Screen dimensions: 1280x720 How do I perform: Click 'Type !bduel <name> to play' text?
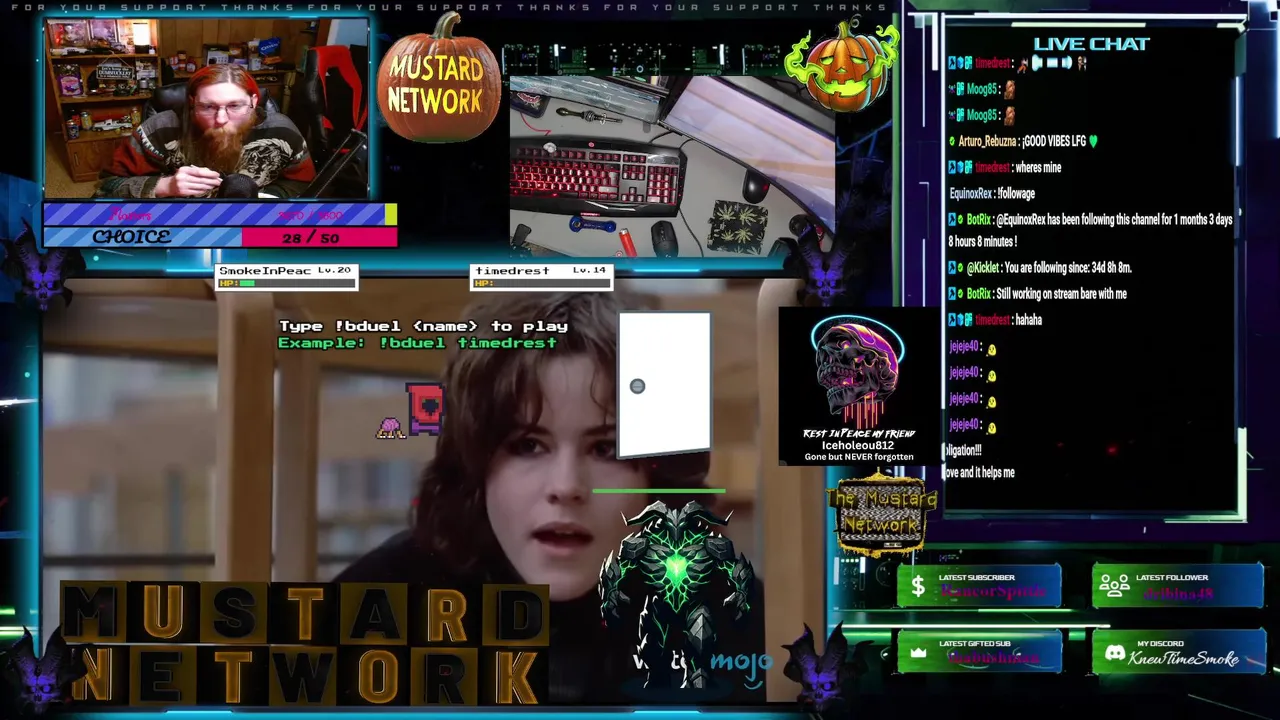tap(423, 326)
